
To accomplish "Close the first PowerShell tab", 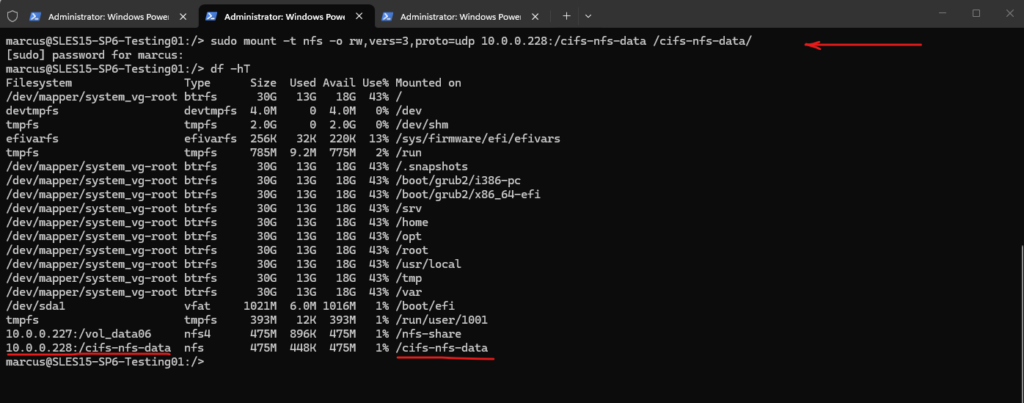I will [180, 16].
